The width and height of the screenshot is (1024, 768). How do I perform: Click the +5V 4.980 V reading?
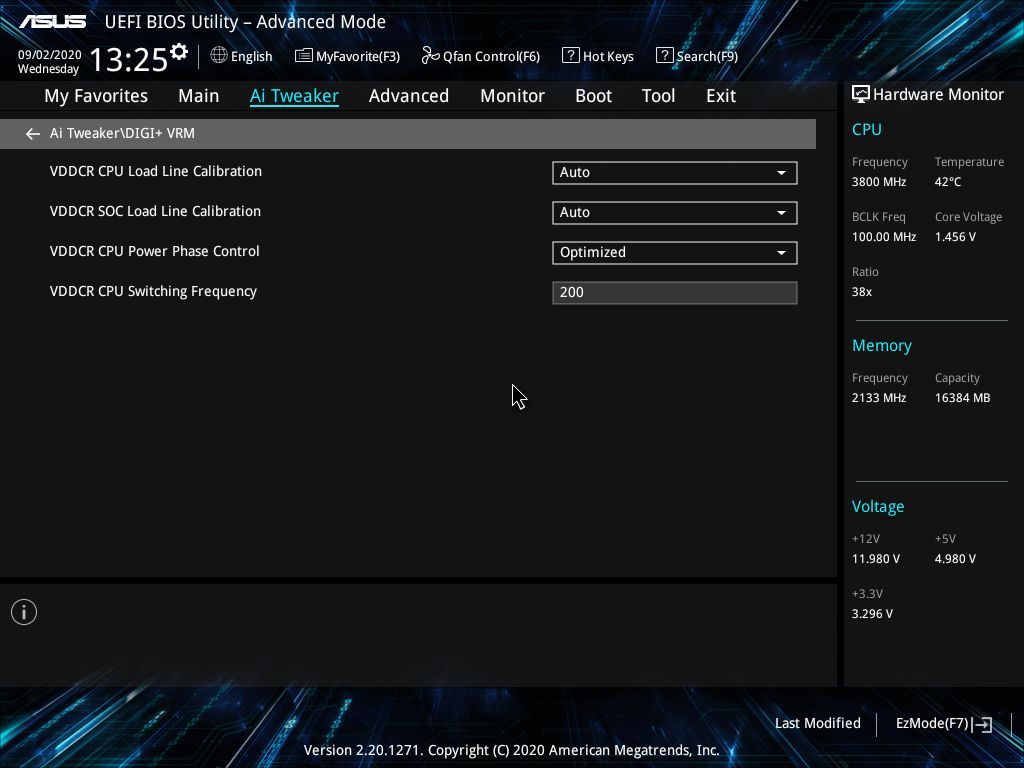[x=955, y=559]
